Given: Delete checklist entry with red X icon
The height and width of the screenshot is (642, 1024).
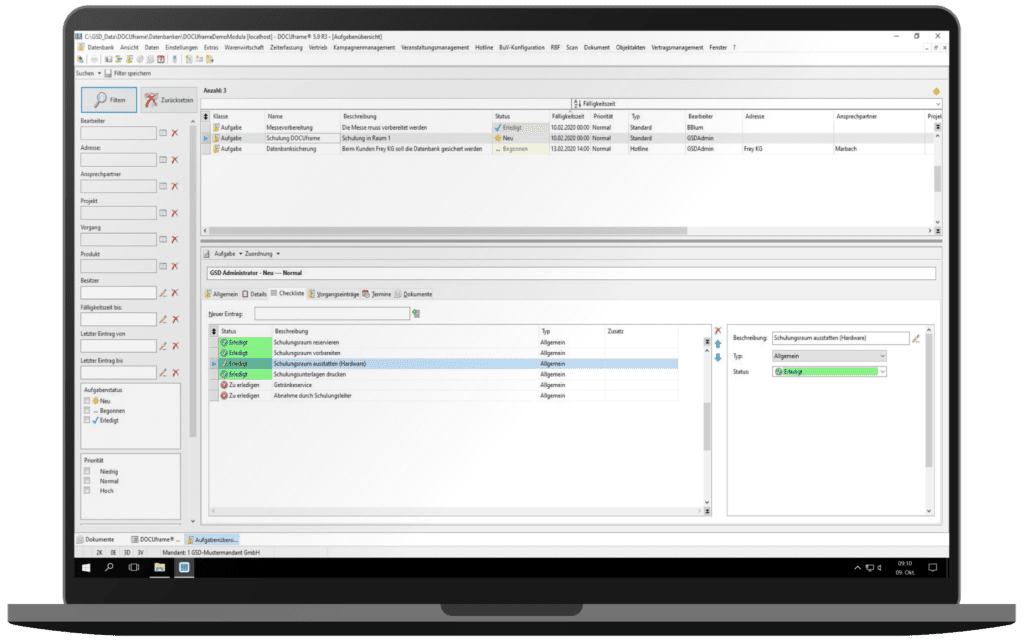Looking at the screenshot, I should [x=718, y=331].
